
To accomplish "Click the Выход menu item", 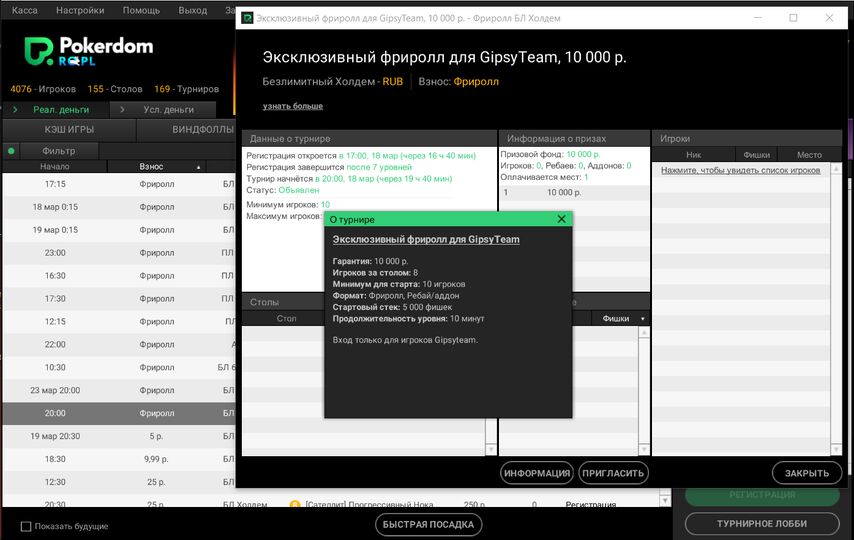I will coord(193,10).
